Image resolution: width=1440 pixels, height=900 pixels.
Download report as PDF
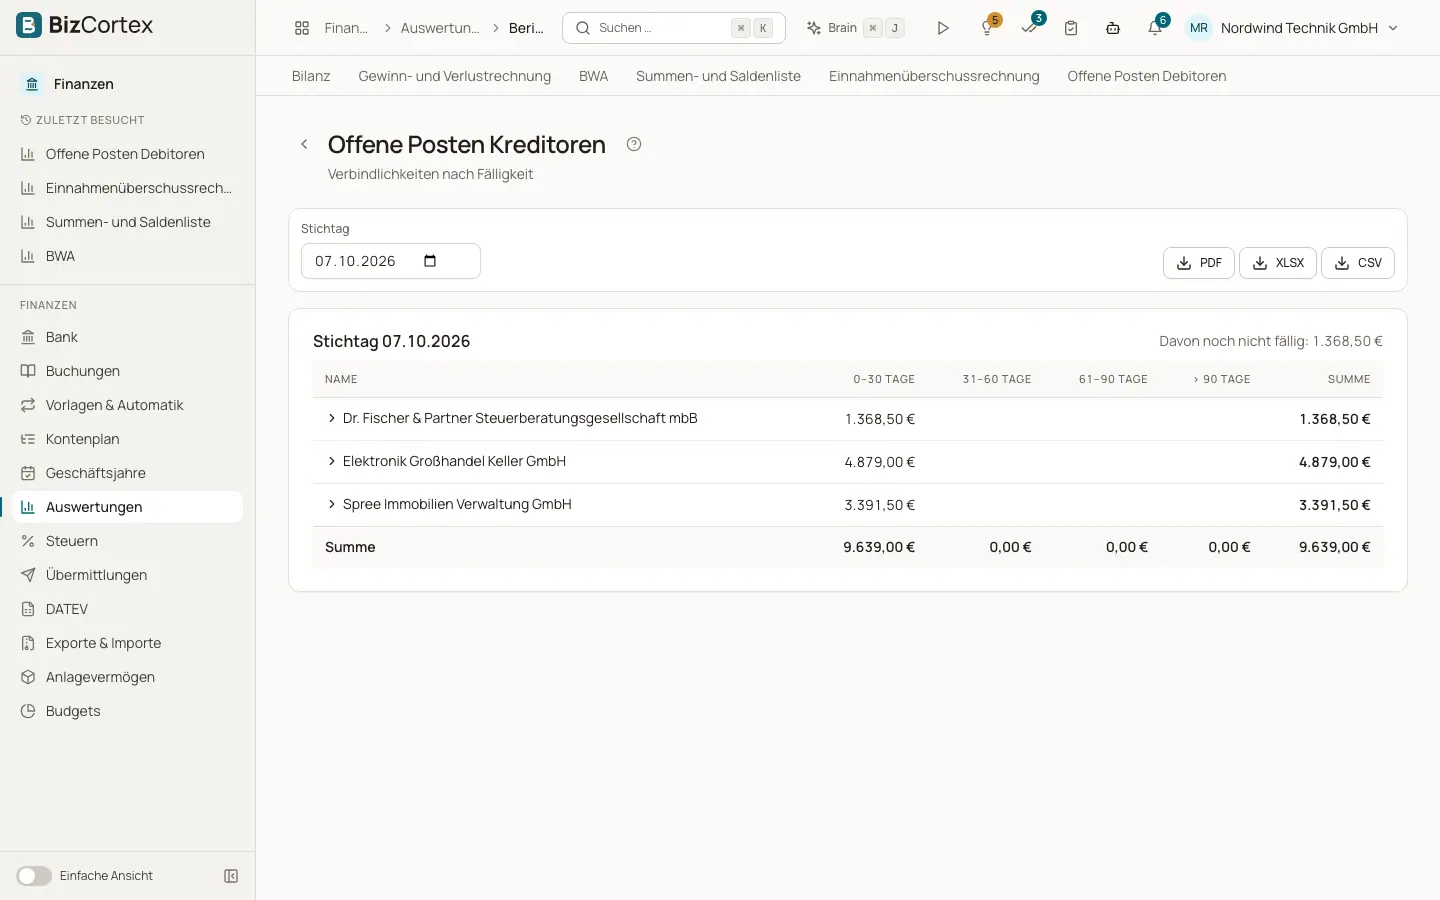coord(1199,263)
